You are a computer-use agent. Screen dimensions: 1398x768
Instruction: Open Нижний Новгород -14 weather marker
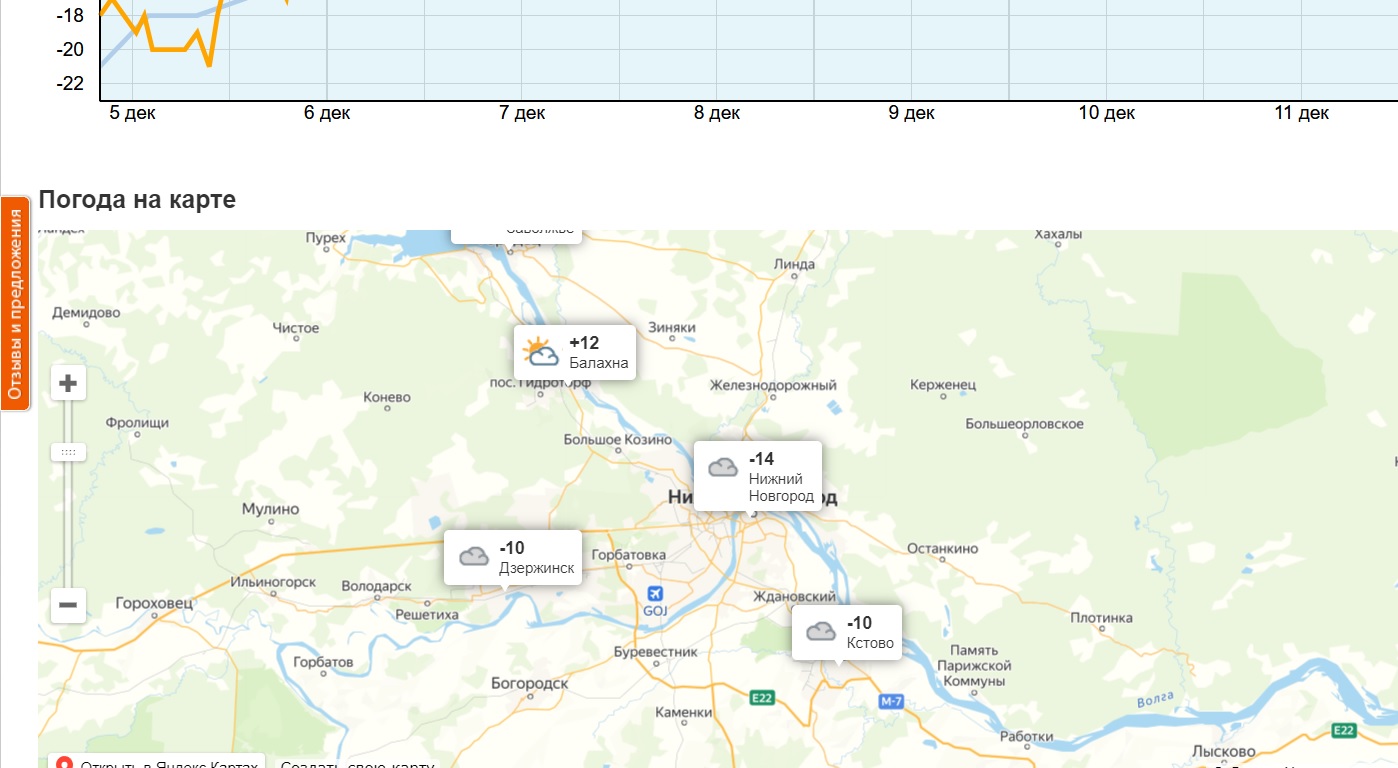pos(758,476)
